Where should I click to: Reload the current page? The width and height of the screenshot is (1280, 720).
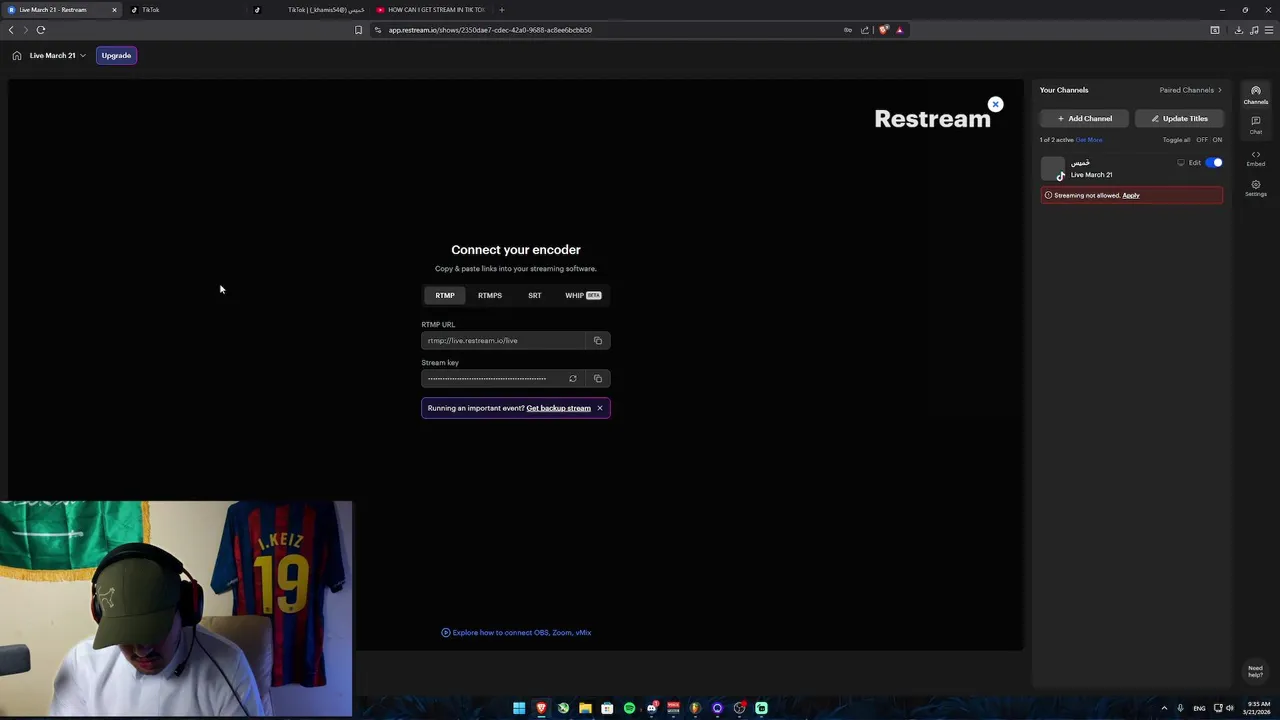tap(41, 30)
